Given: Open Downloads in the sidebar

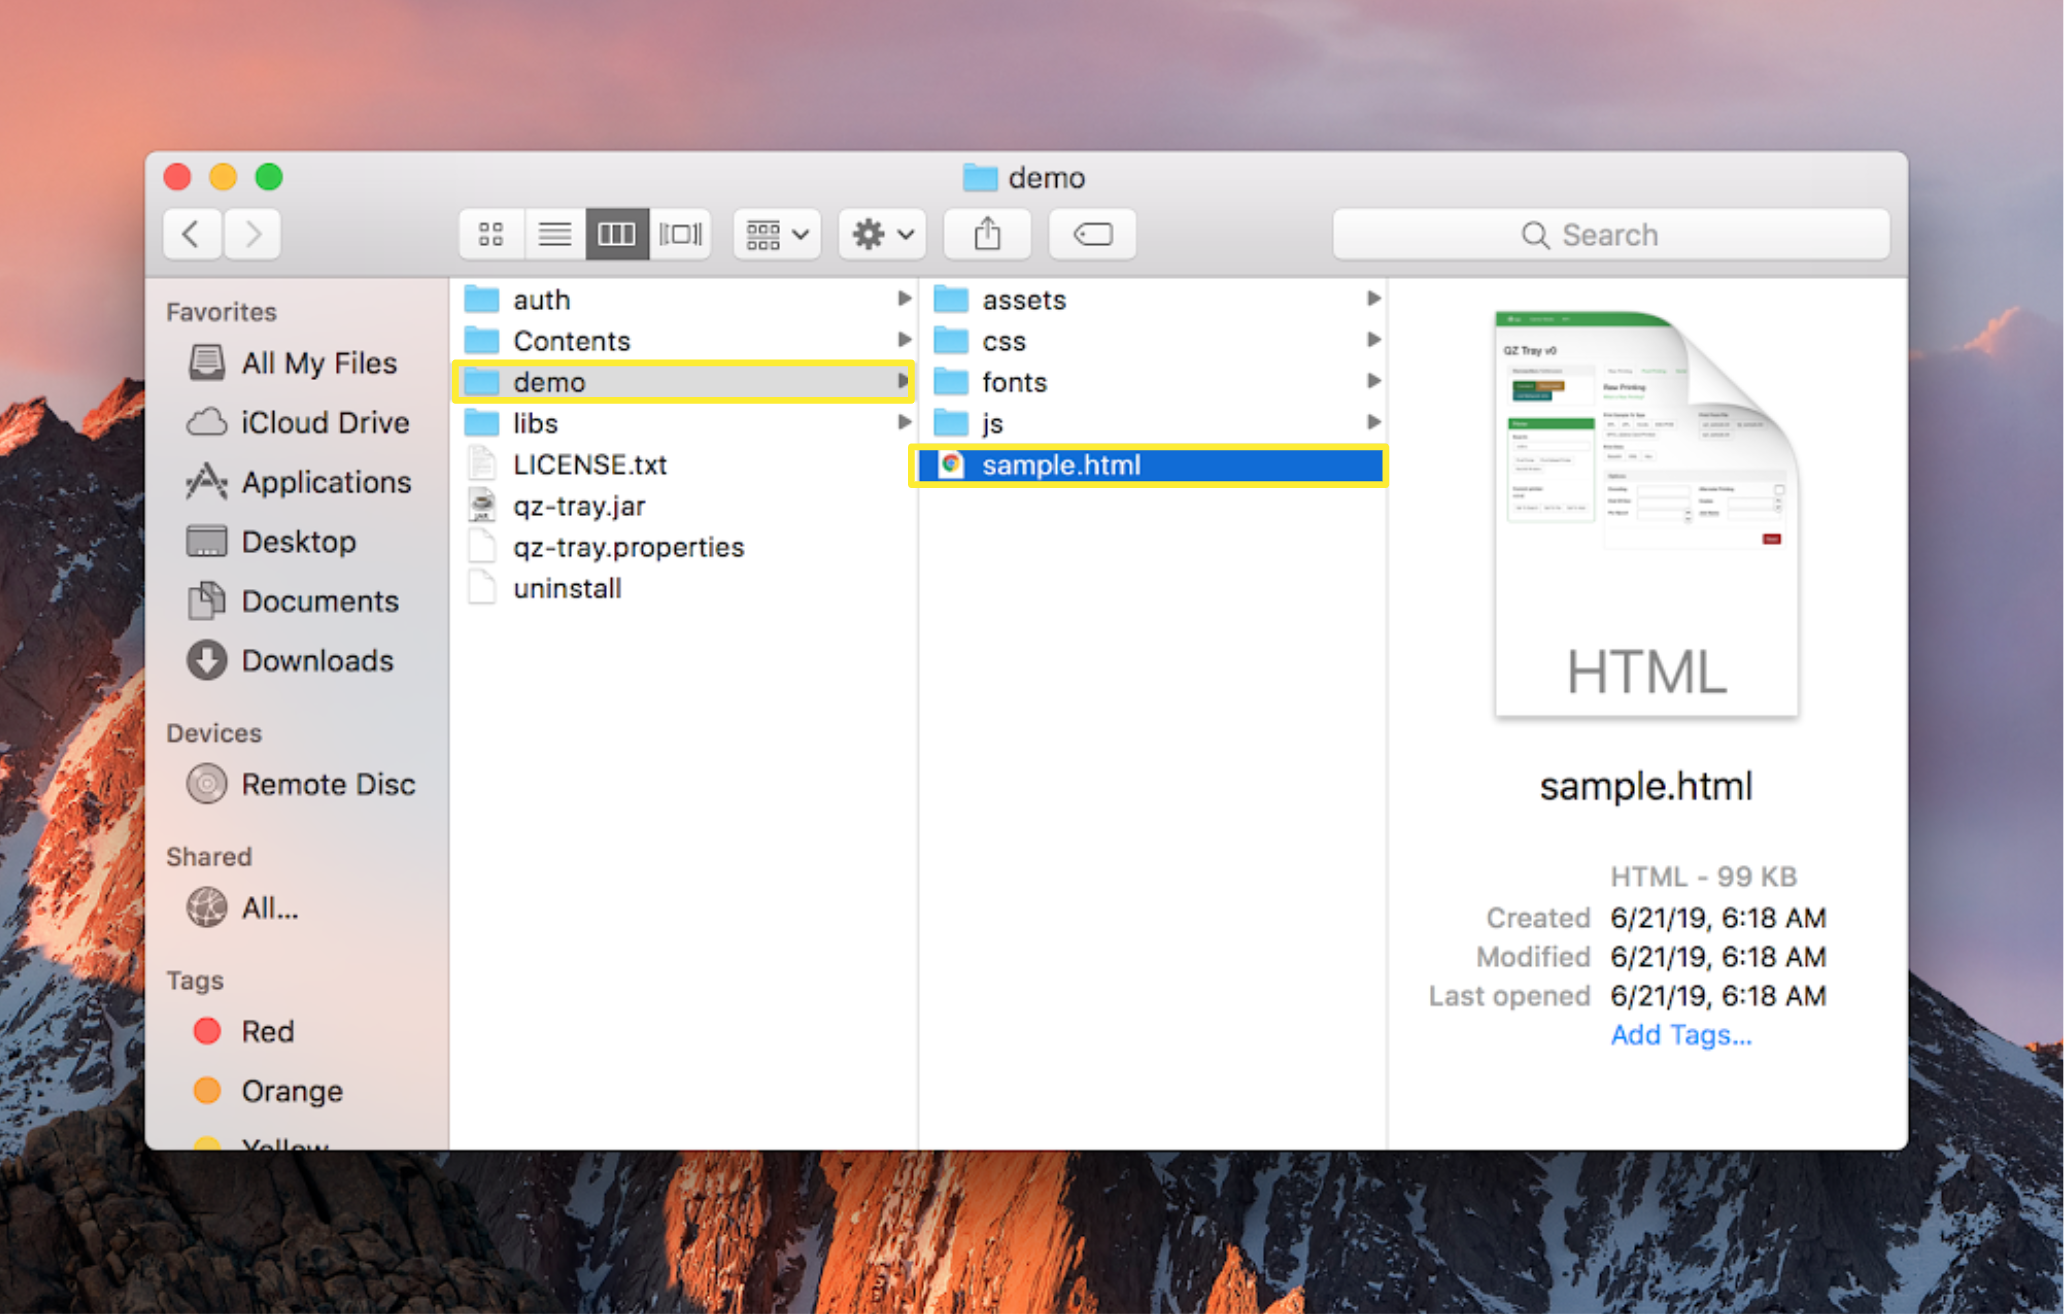Looking at the screenshot, I should click(316, 661).
